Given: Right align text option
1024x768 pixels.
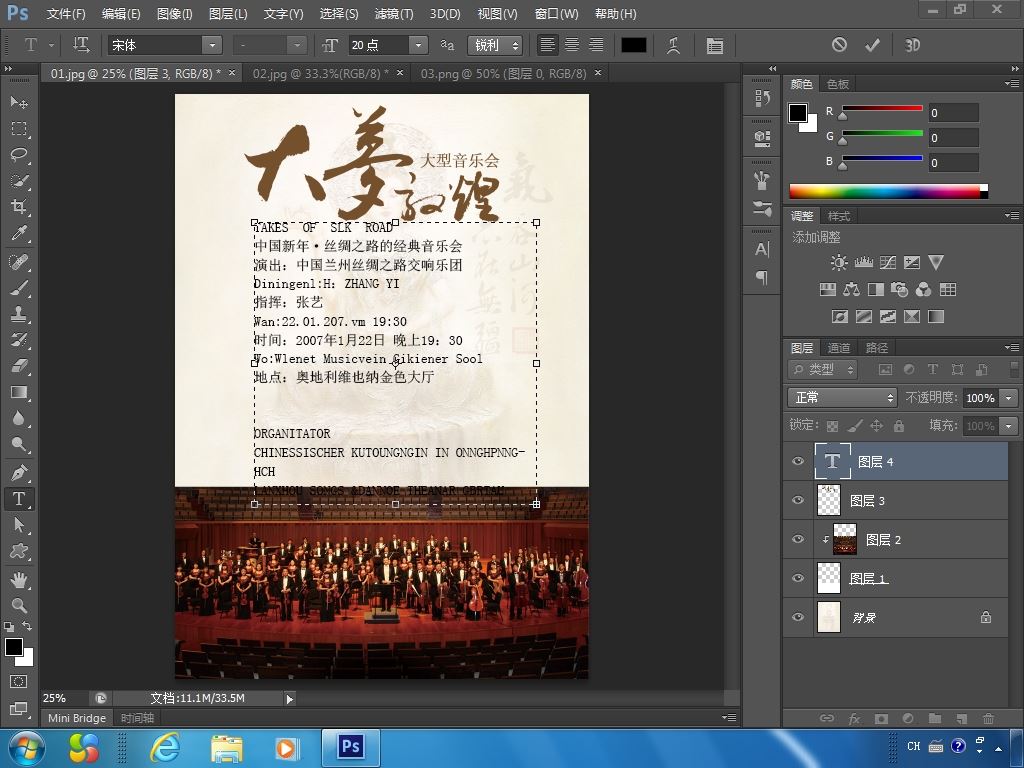Looking at the screenshot, I should (596, 44).
